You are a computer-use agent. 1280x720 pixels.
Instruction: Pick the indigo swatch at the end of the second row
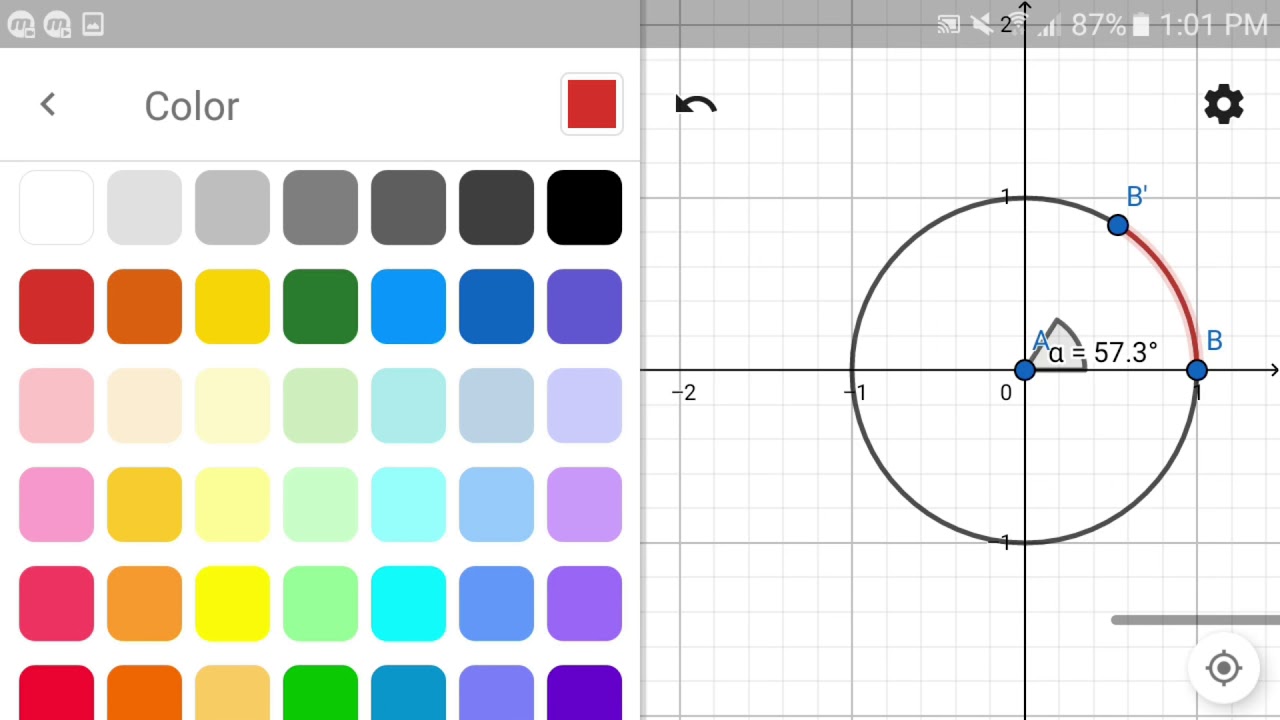point(584,306)
